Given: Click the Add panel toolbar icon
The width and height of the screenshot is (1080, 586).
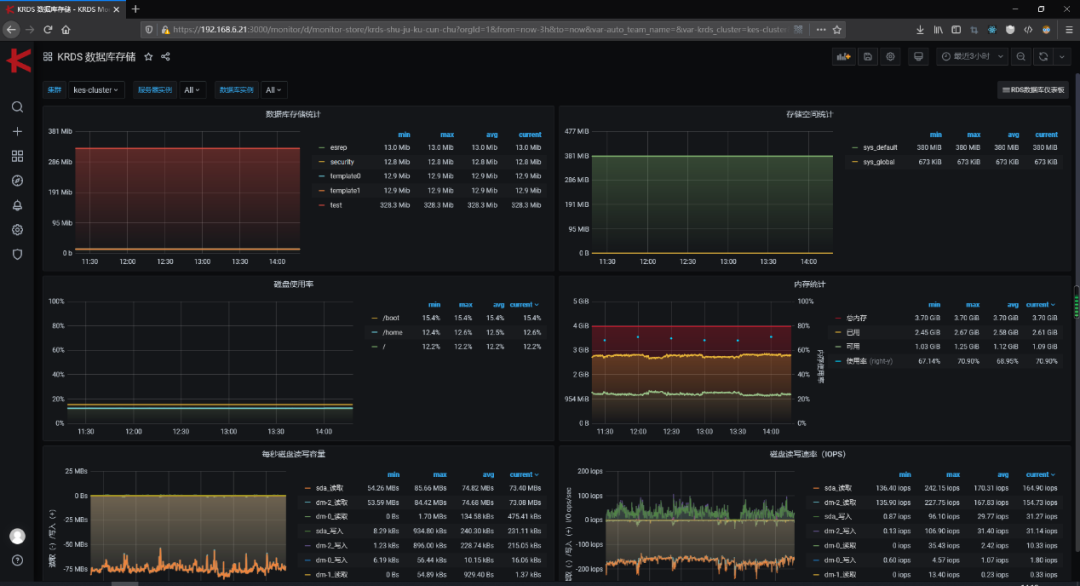Looking at the screenshot, I should point(843,56).
